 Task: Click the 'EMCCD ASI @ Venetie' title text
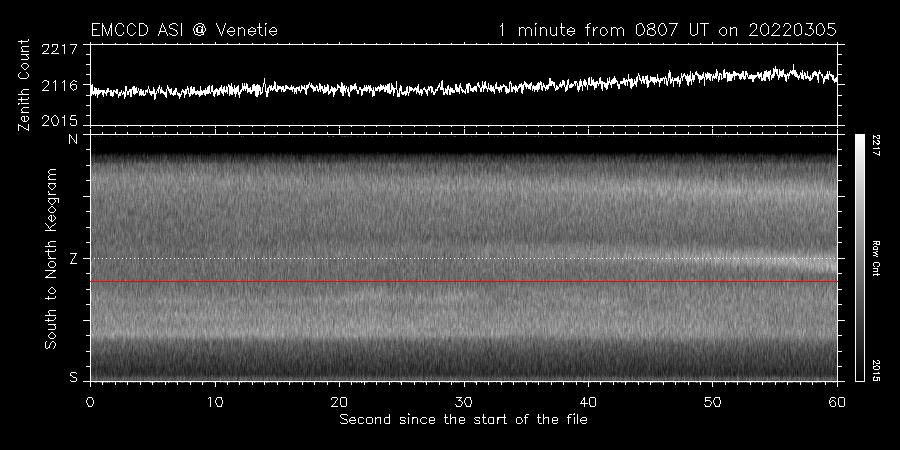pos(184,30)
